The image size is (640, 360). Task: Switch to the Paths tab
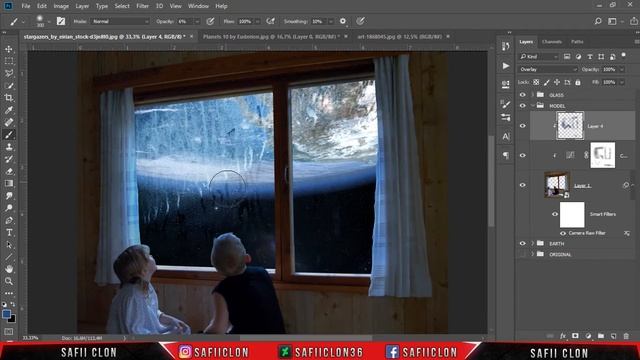click(x=577, y=42)
